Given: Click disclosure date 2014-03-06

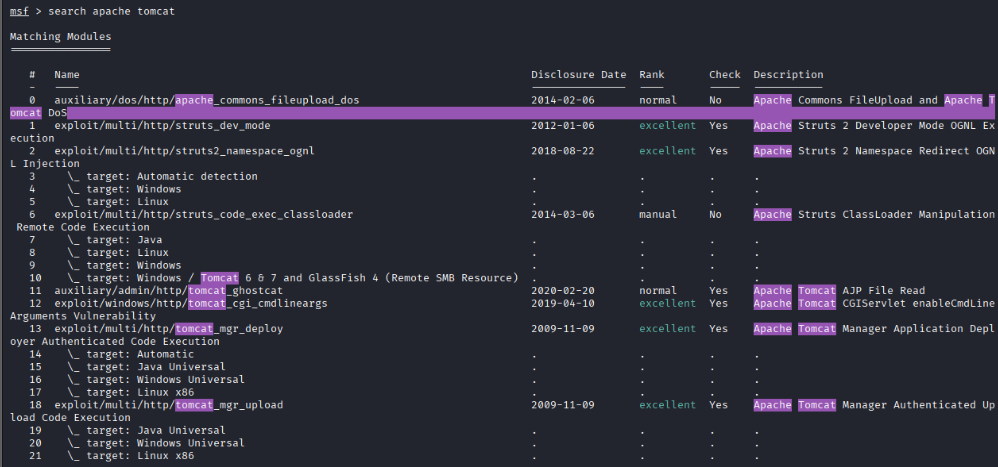Looking at the screenshot, I should [563, 214].
